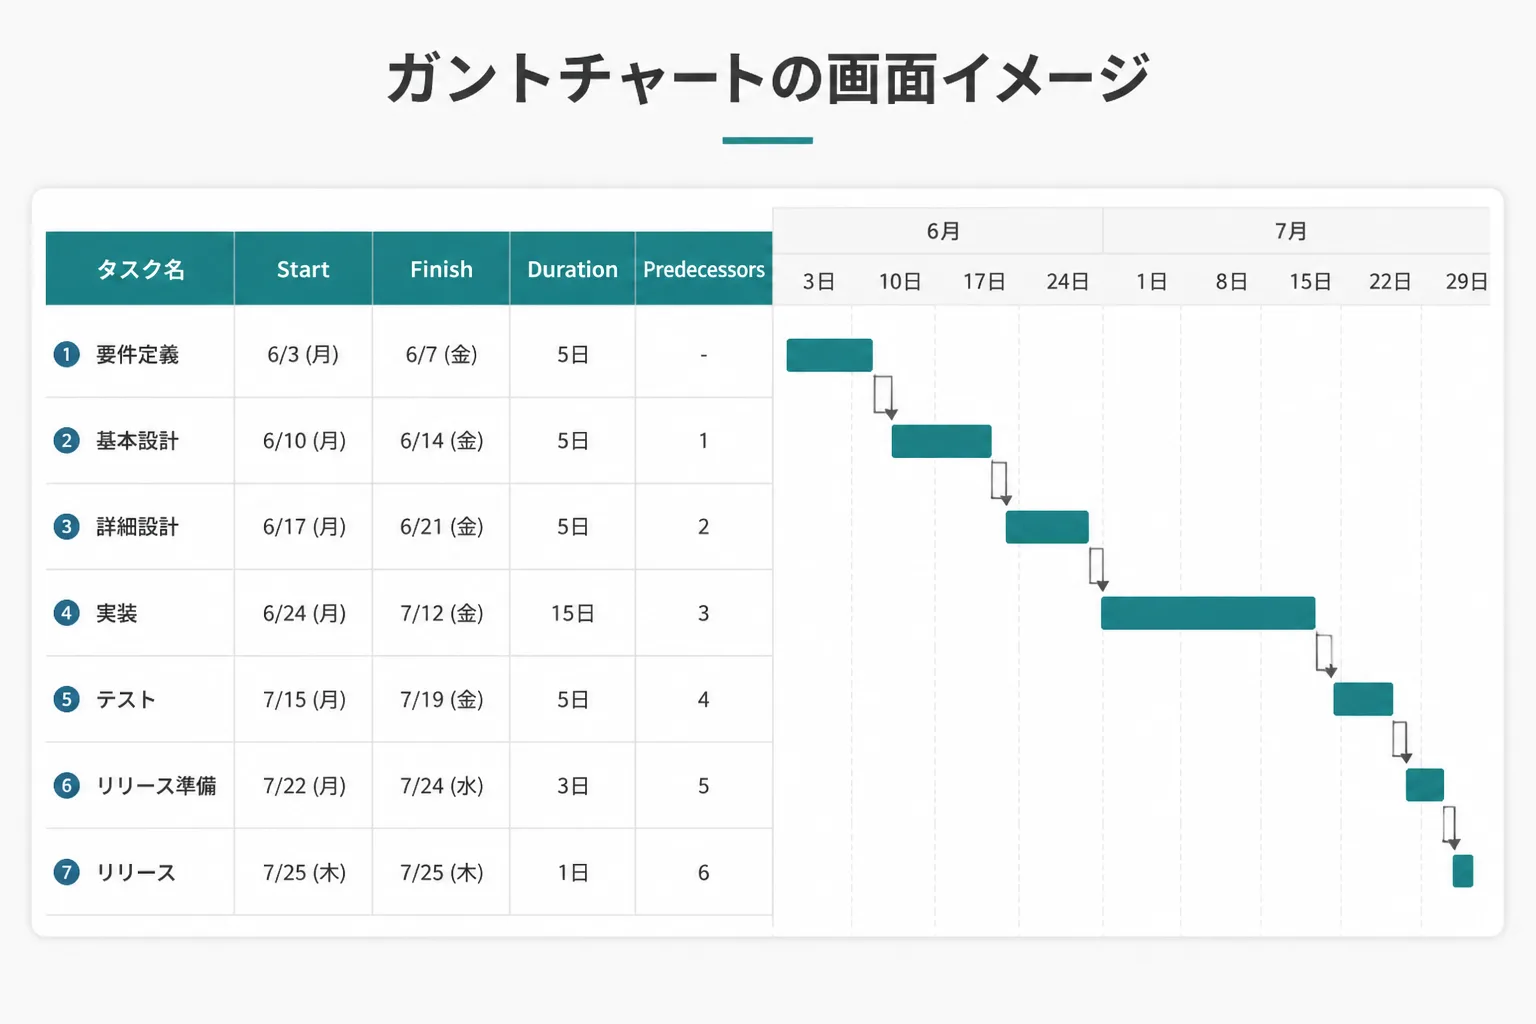This screenshot has height=1024, width=1536.
Task: Select the 基本設計 Gantt bar
Action: (941, 441)
